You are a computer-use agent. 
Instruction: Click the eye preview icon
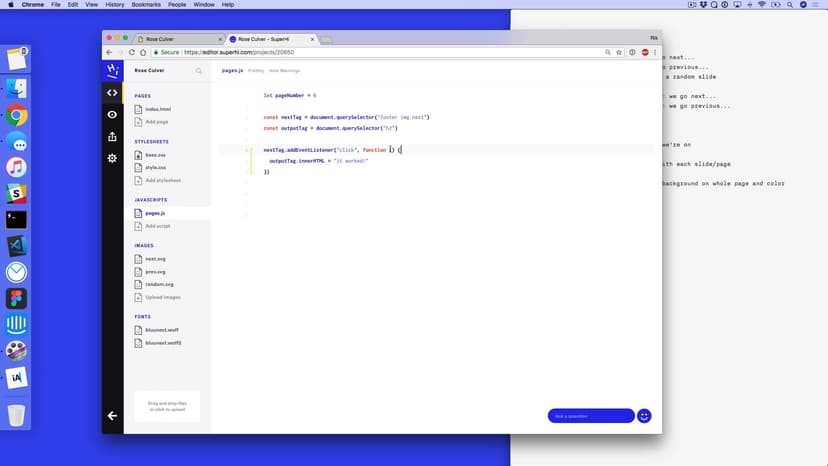112,115
